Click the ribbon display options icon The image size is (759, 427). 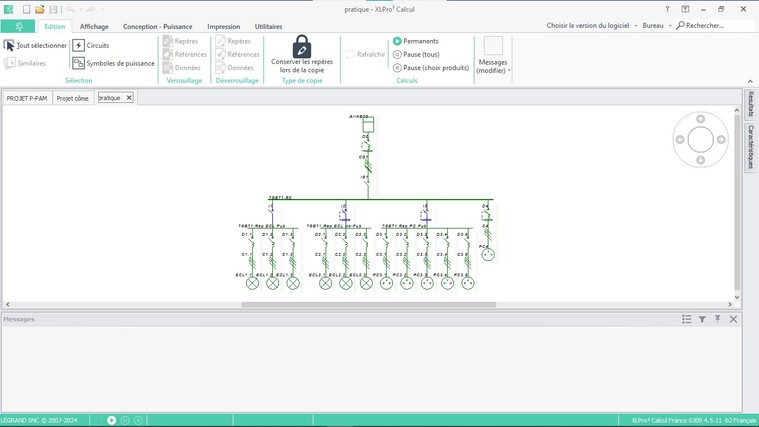[685, 9]
